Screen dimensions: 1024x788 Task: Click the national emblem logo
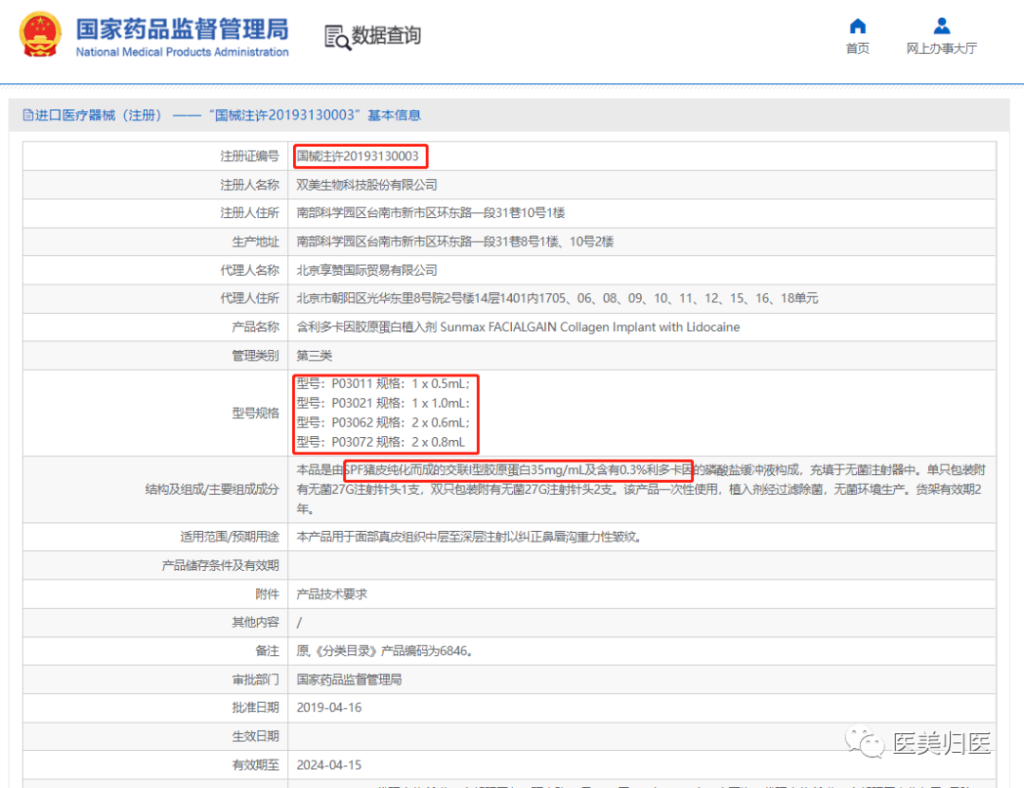coord(40,35)
